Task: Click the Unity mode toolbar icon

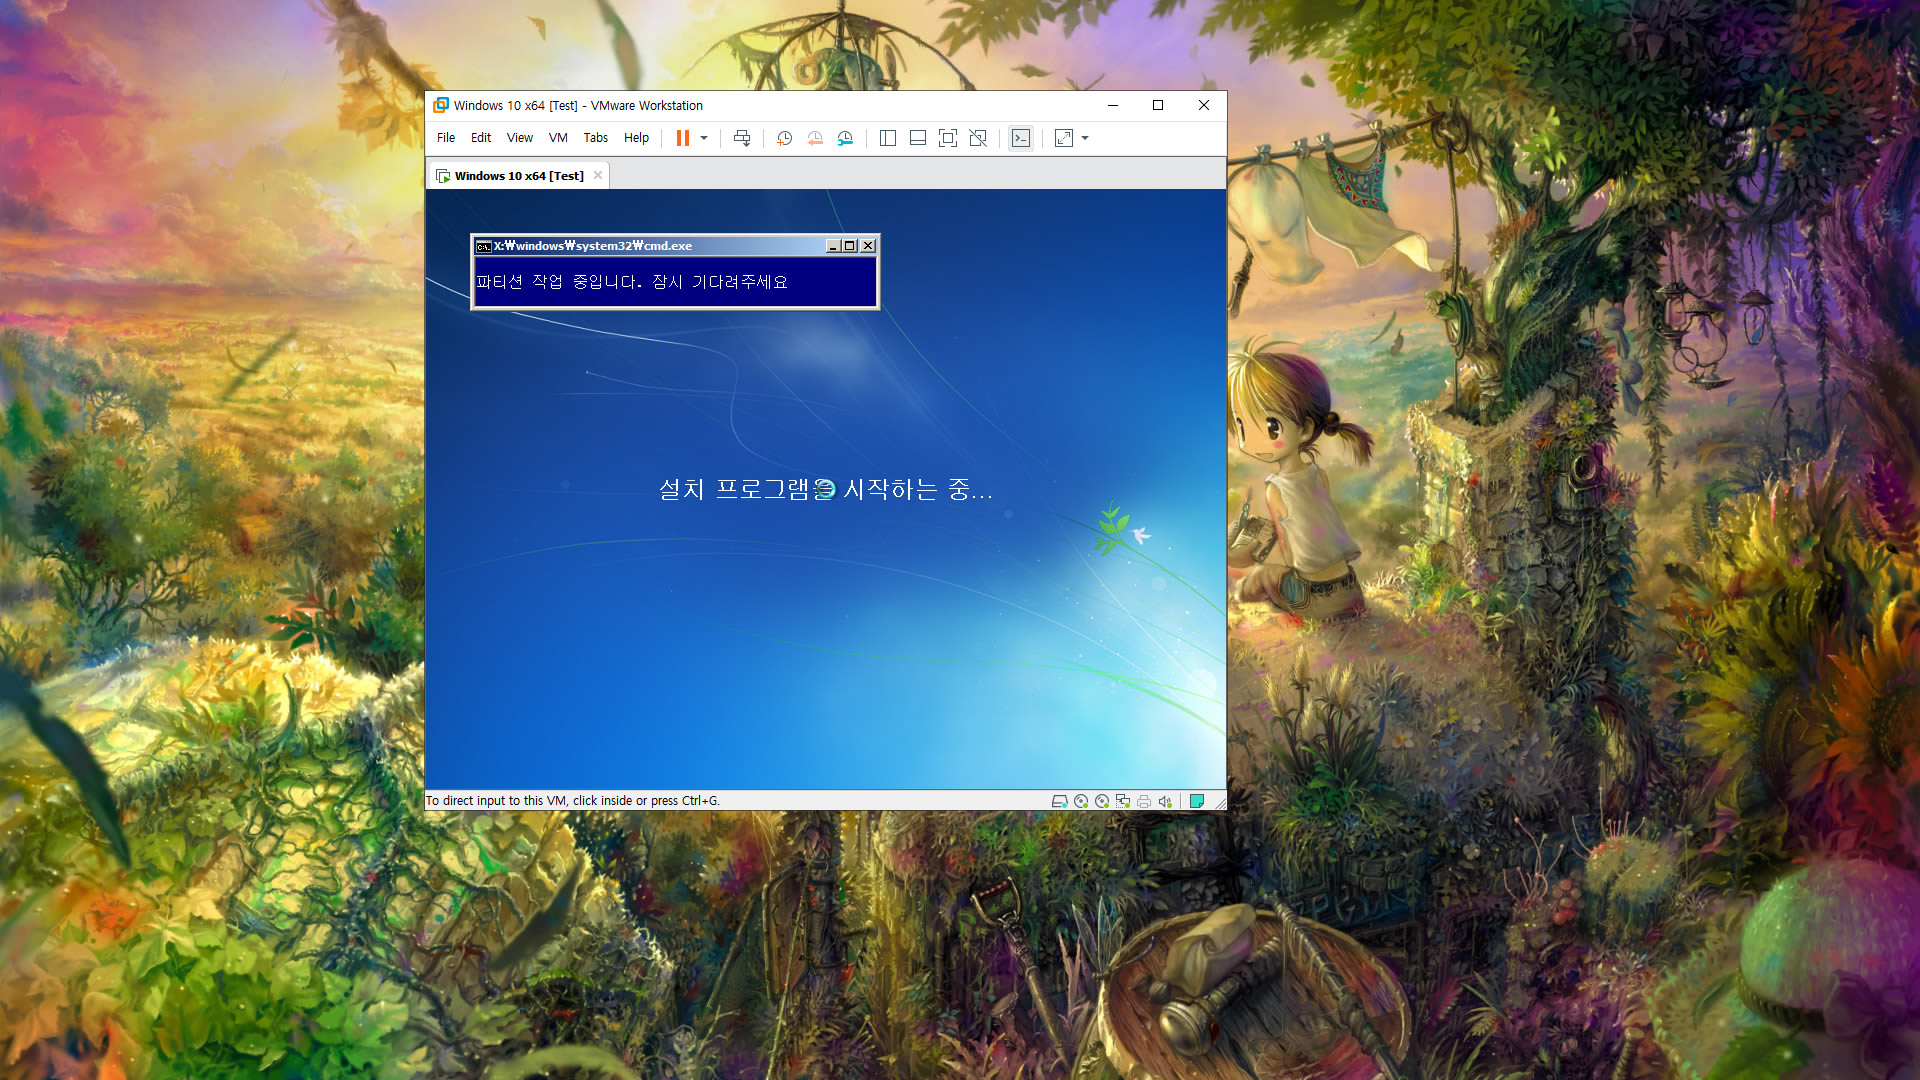Action: pos(978,138)
